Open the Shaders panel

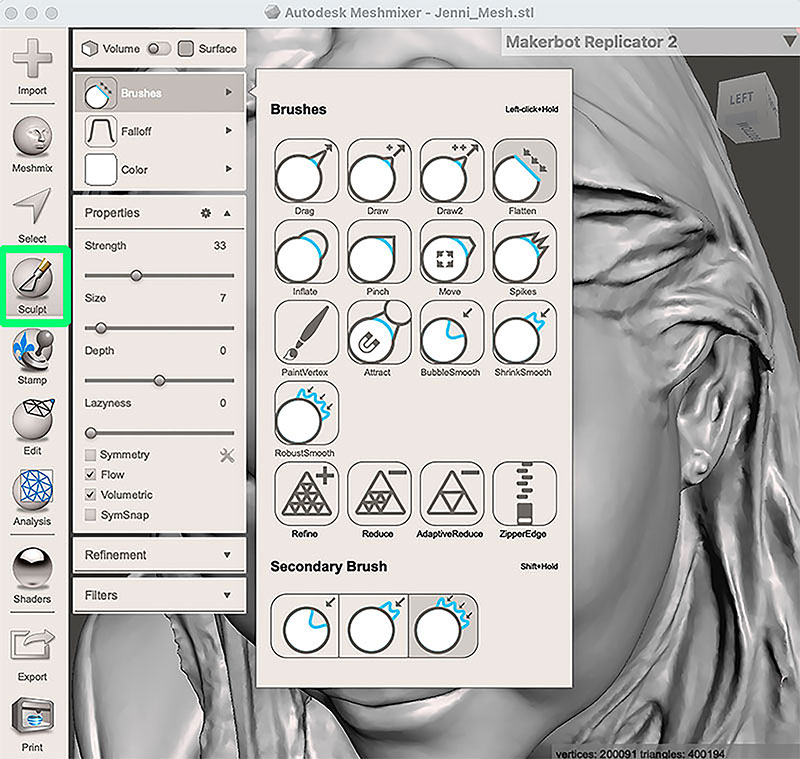[x=32, y=576]
